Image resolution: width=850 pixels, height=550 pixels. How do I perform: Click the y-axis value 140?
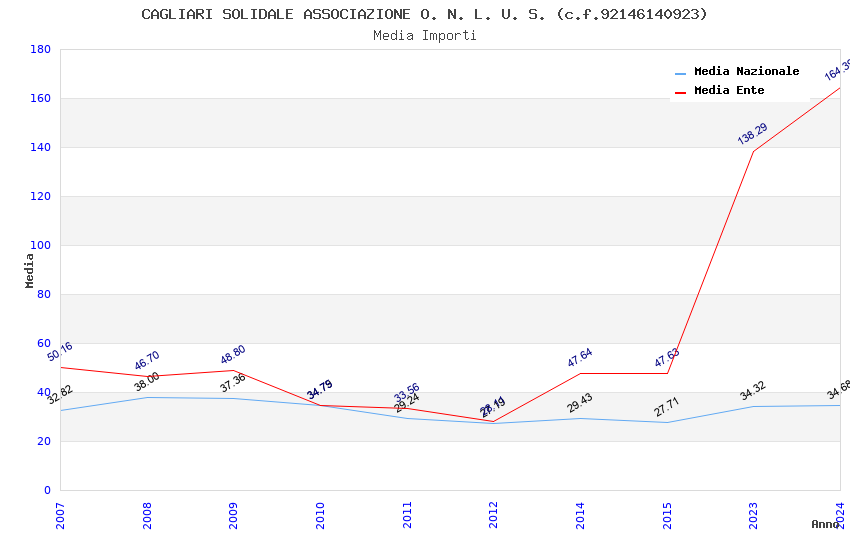pos(40,147)
